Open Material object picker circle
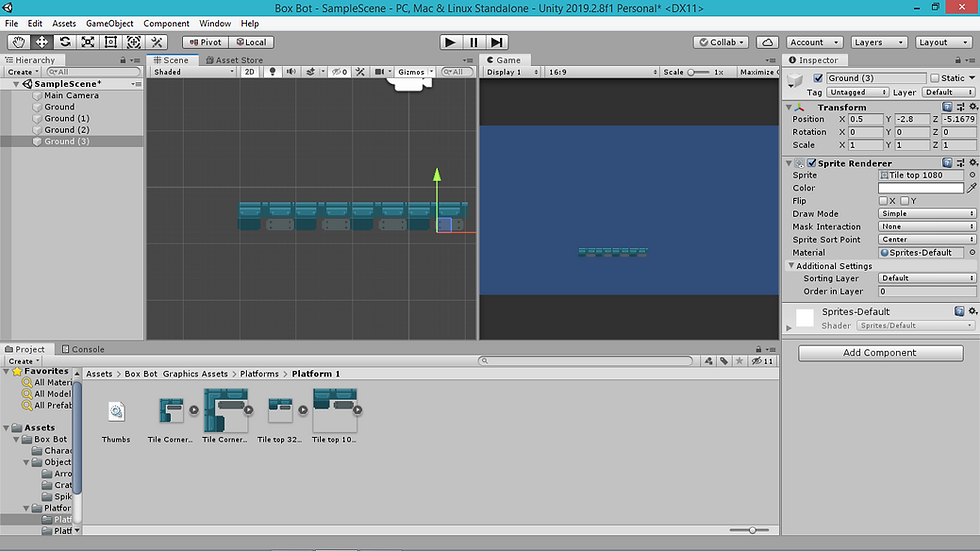Viewport: 980px width, 551px height. click(x=972, y=252)
